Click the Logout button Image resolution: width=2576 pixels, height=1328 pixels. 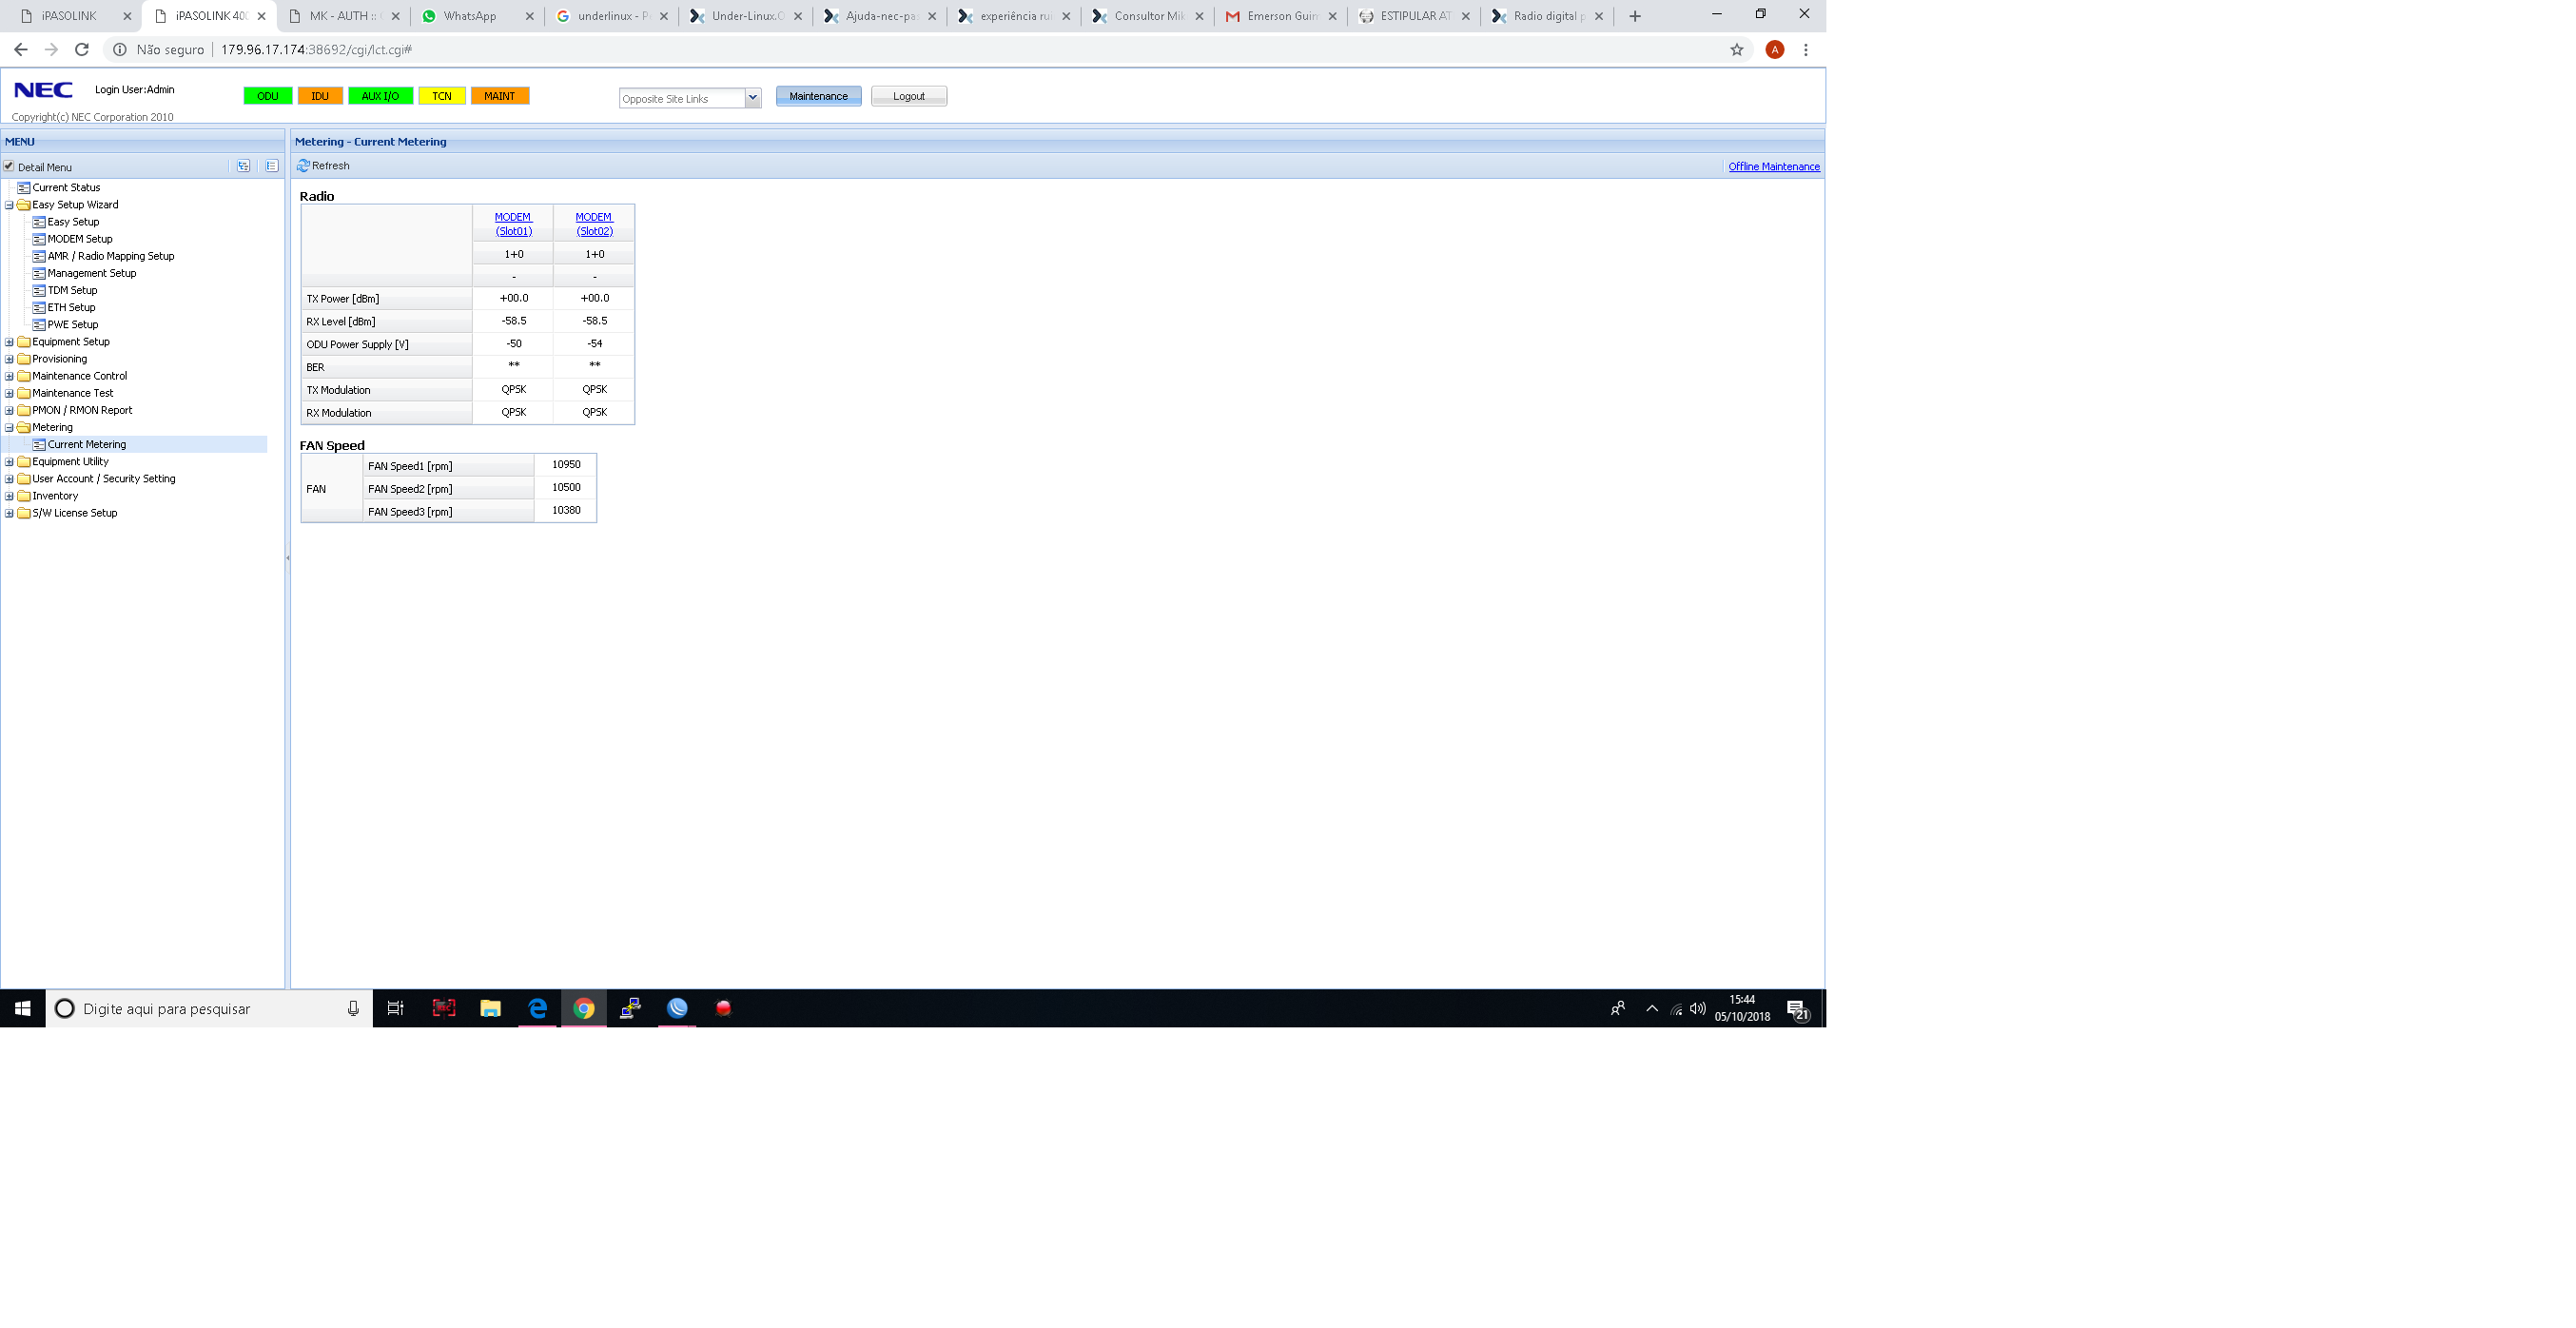[908, 96]
